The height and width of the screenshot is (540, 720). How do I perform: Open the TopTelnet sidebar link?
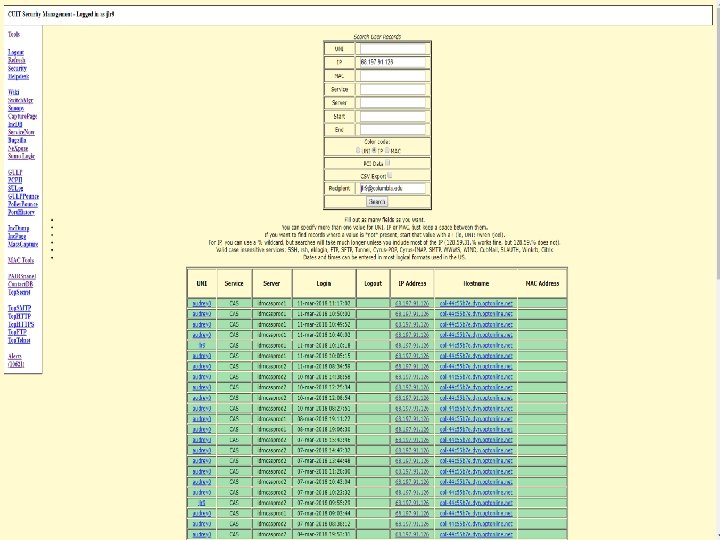pyautogui.click(x=19, y=340)
